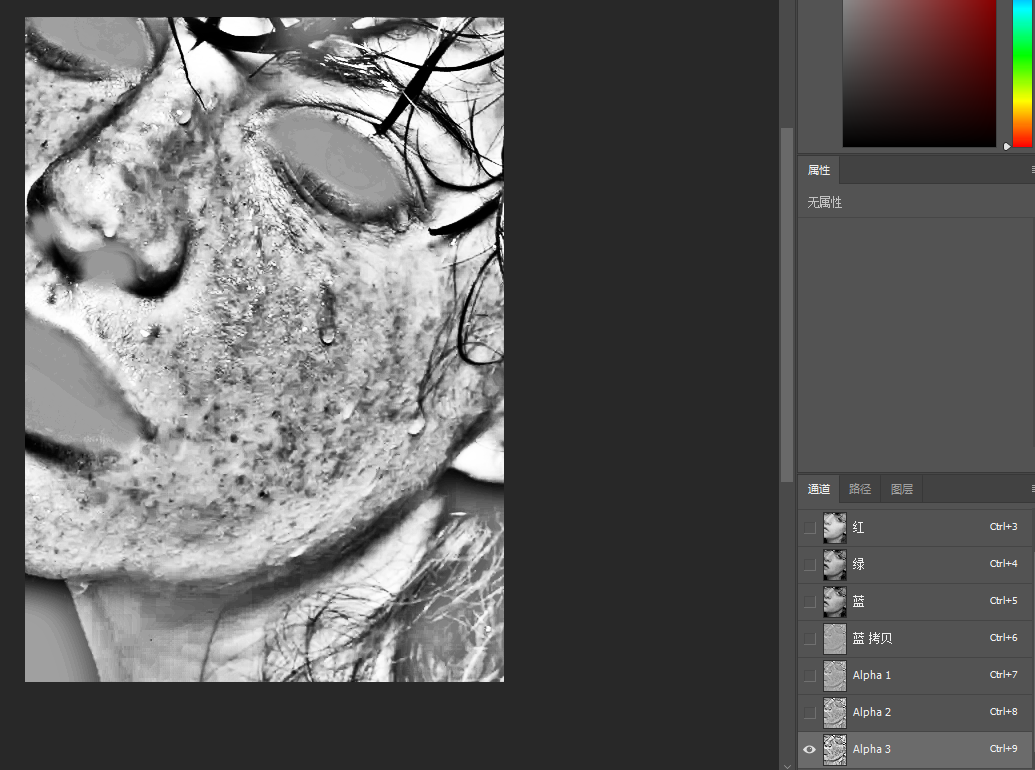Enable visibility for the Alpha 1 channel
Image resolution: width=1035 pixels, height=770 pixels.
click(809, 675)
